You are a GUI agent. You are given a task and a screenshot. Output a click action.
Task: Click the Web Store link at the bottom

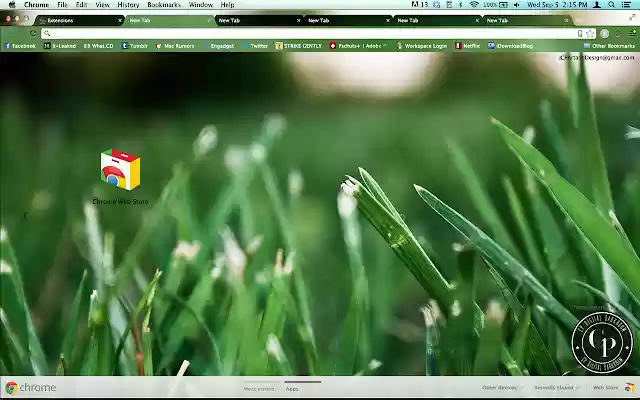606,387
